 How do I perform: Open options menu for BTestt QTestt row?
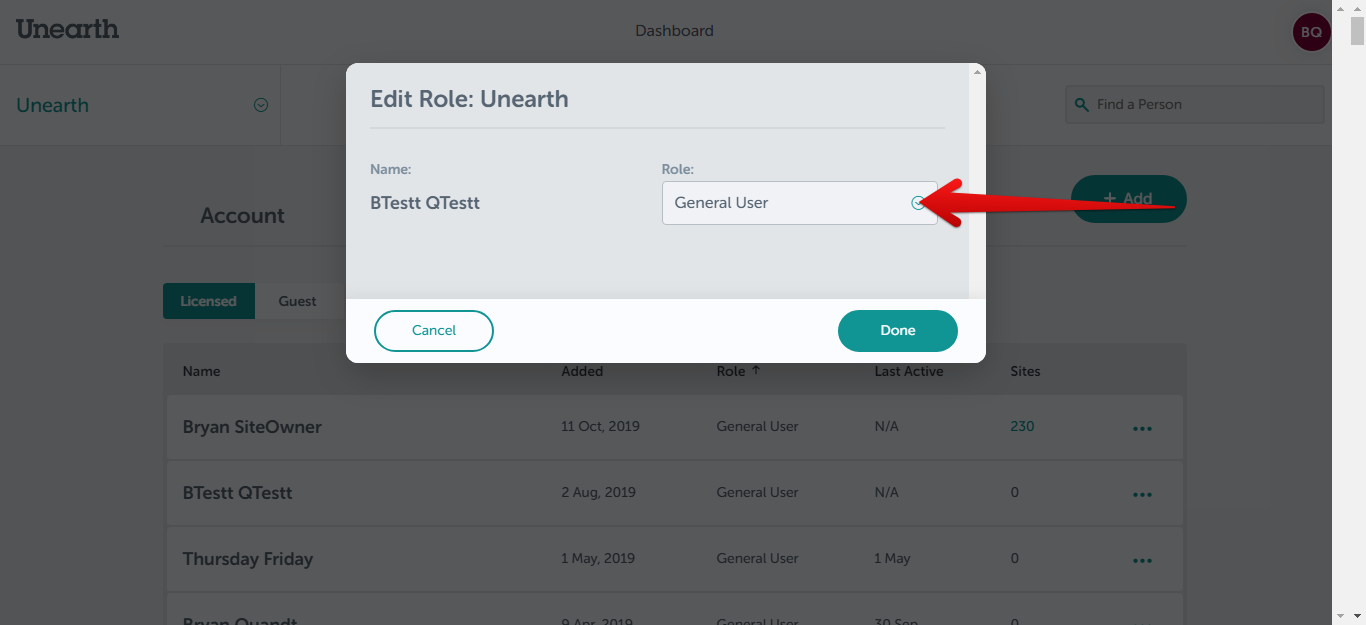tap(1142, 494)
